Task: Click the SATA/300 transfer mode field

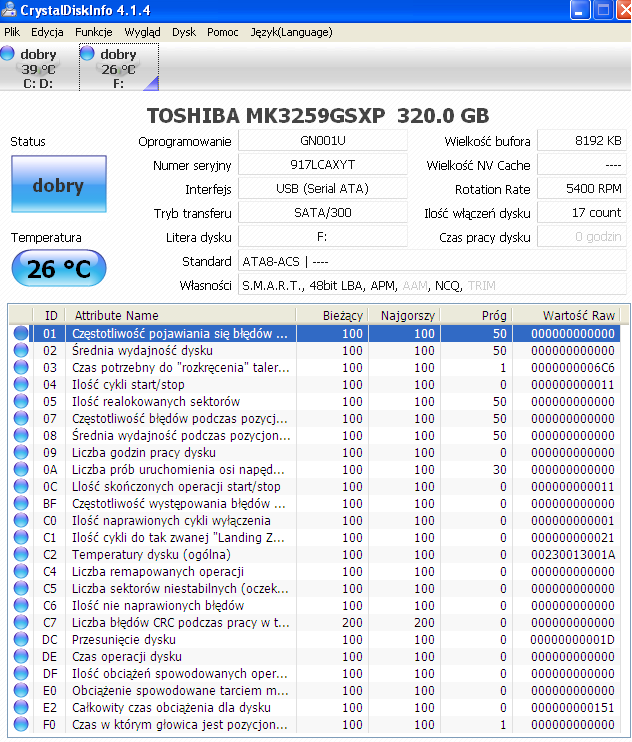Action: coord(323,212)
